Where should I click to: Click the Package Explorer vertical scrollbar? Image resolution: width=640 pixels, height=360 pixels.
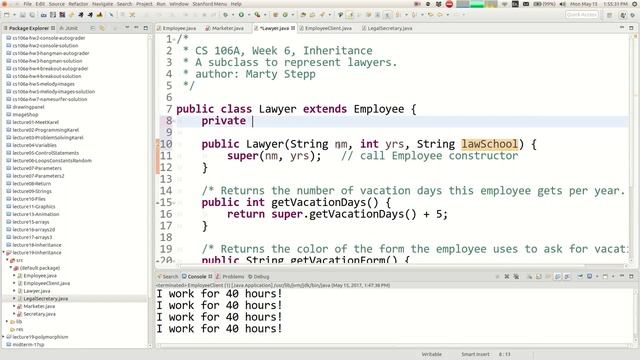[149, 190]
